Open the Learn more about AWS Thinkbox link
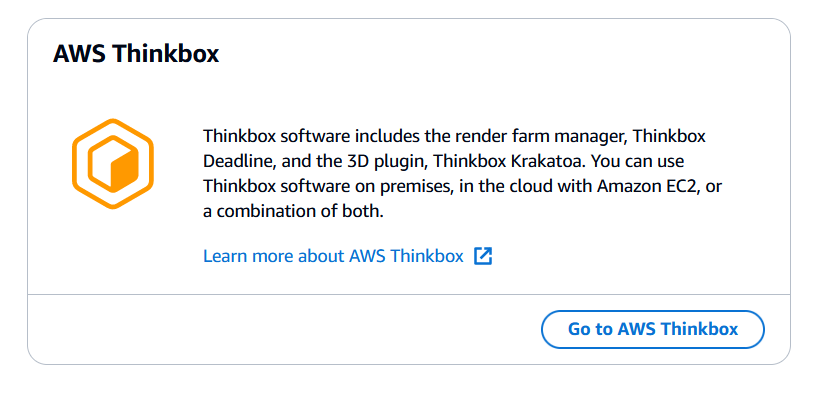Image resolution: width=821 pixels, height=400 pixels. tap(333, 256)
